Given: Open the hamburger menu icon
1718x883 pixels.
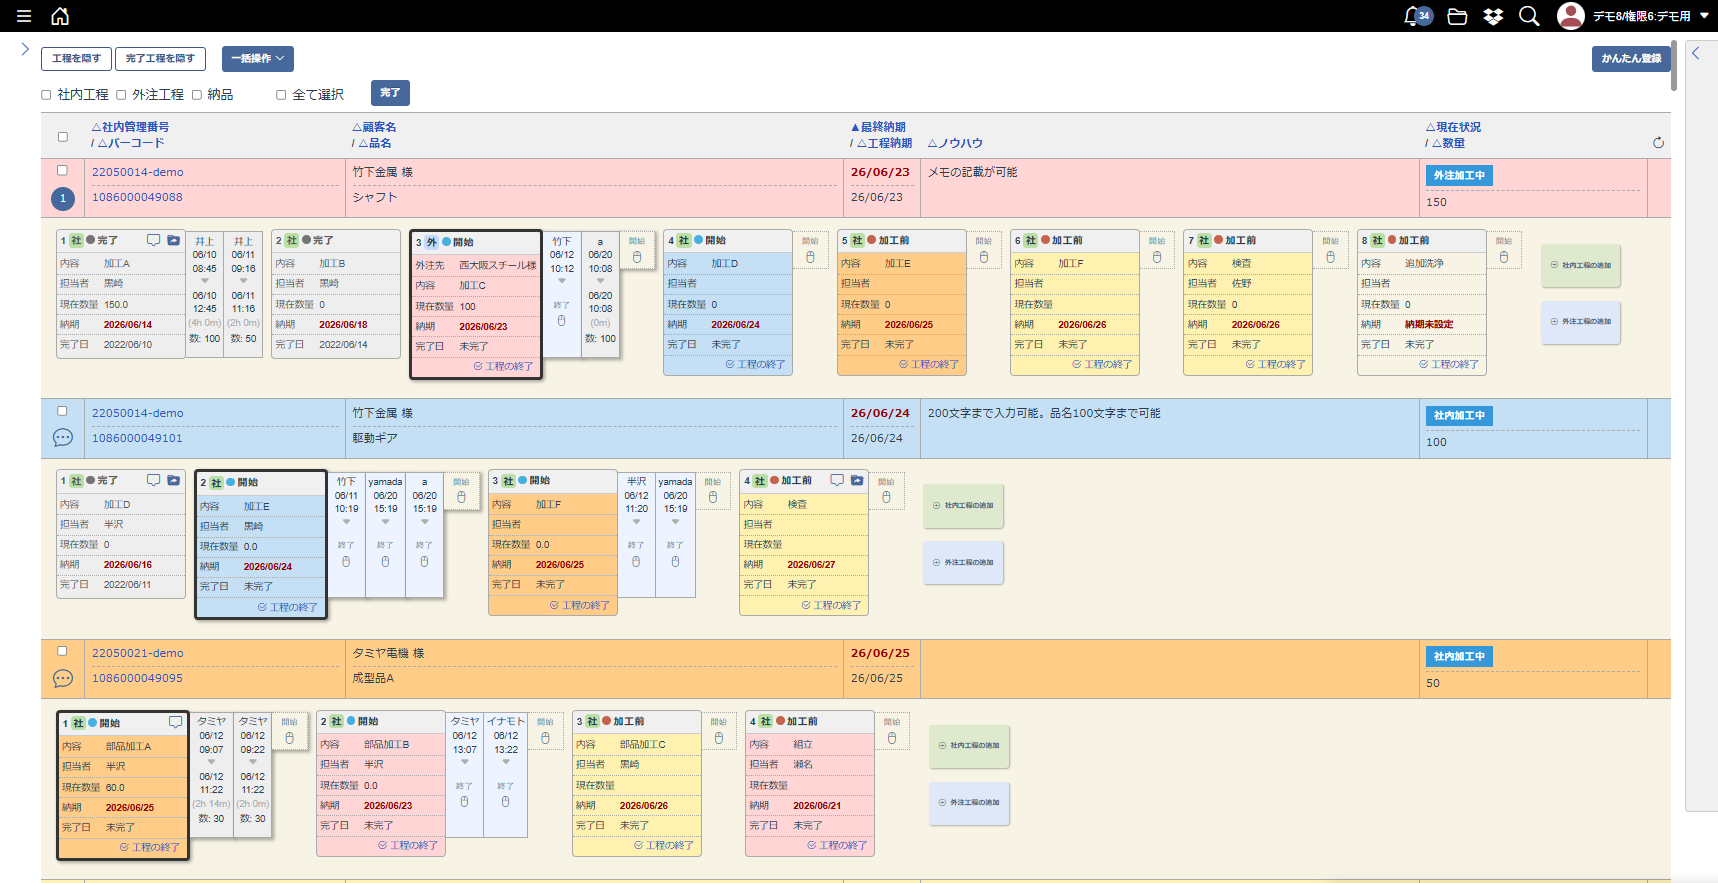Looking at the screenshot, I should 24,16.
